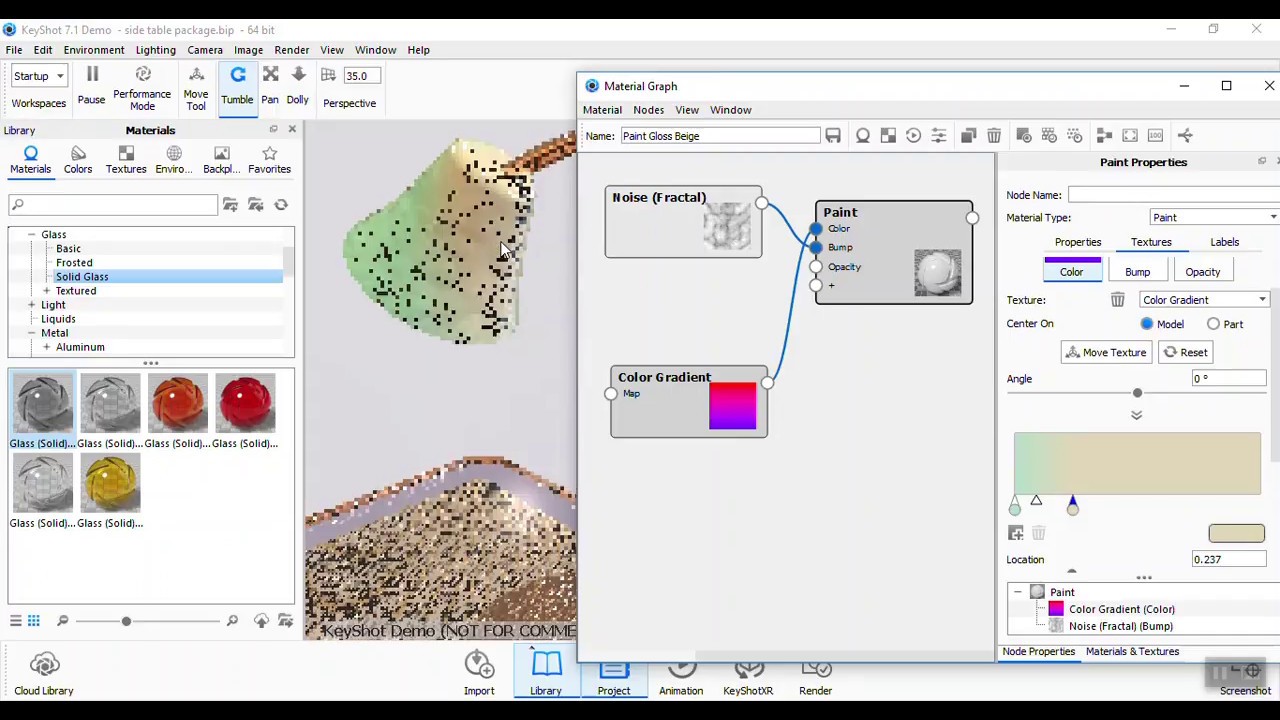Switch to Materials & Textures tab
The image size is (1280, 720).
pyautogui.click(x=1132, y=652)
